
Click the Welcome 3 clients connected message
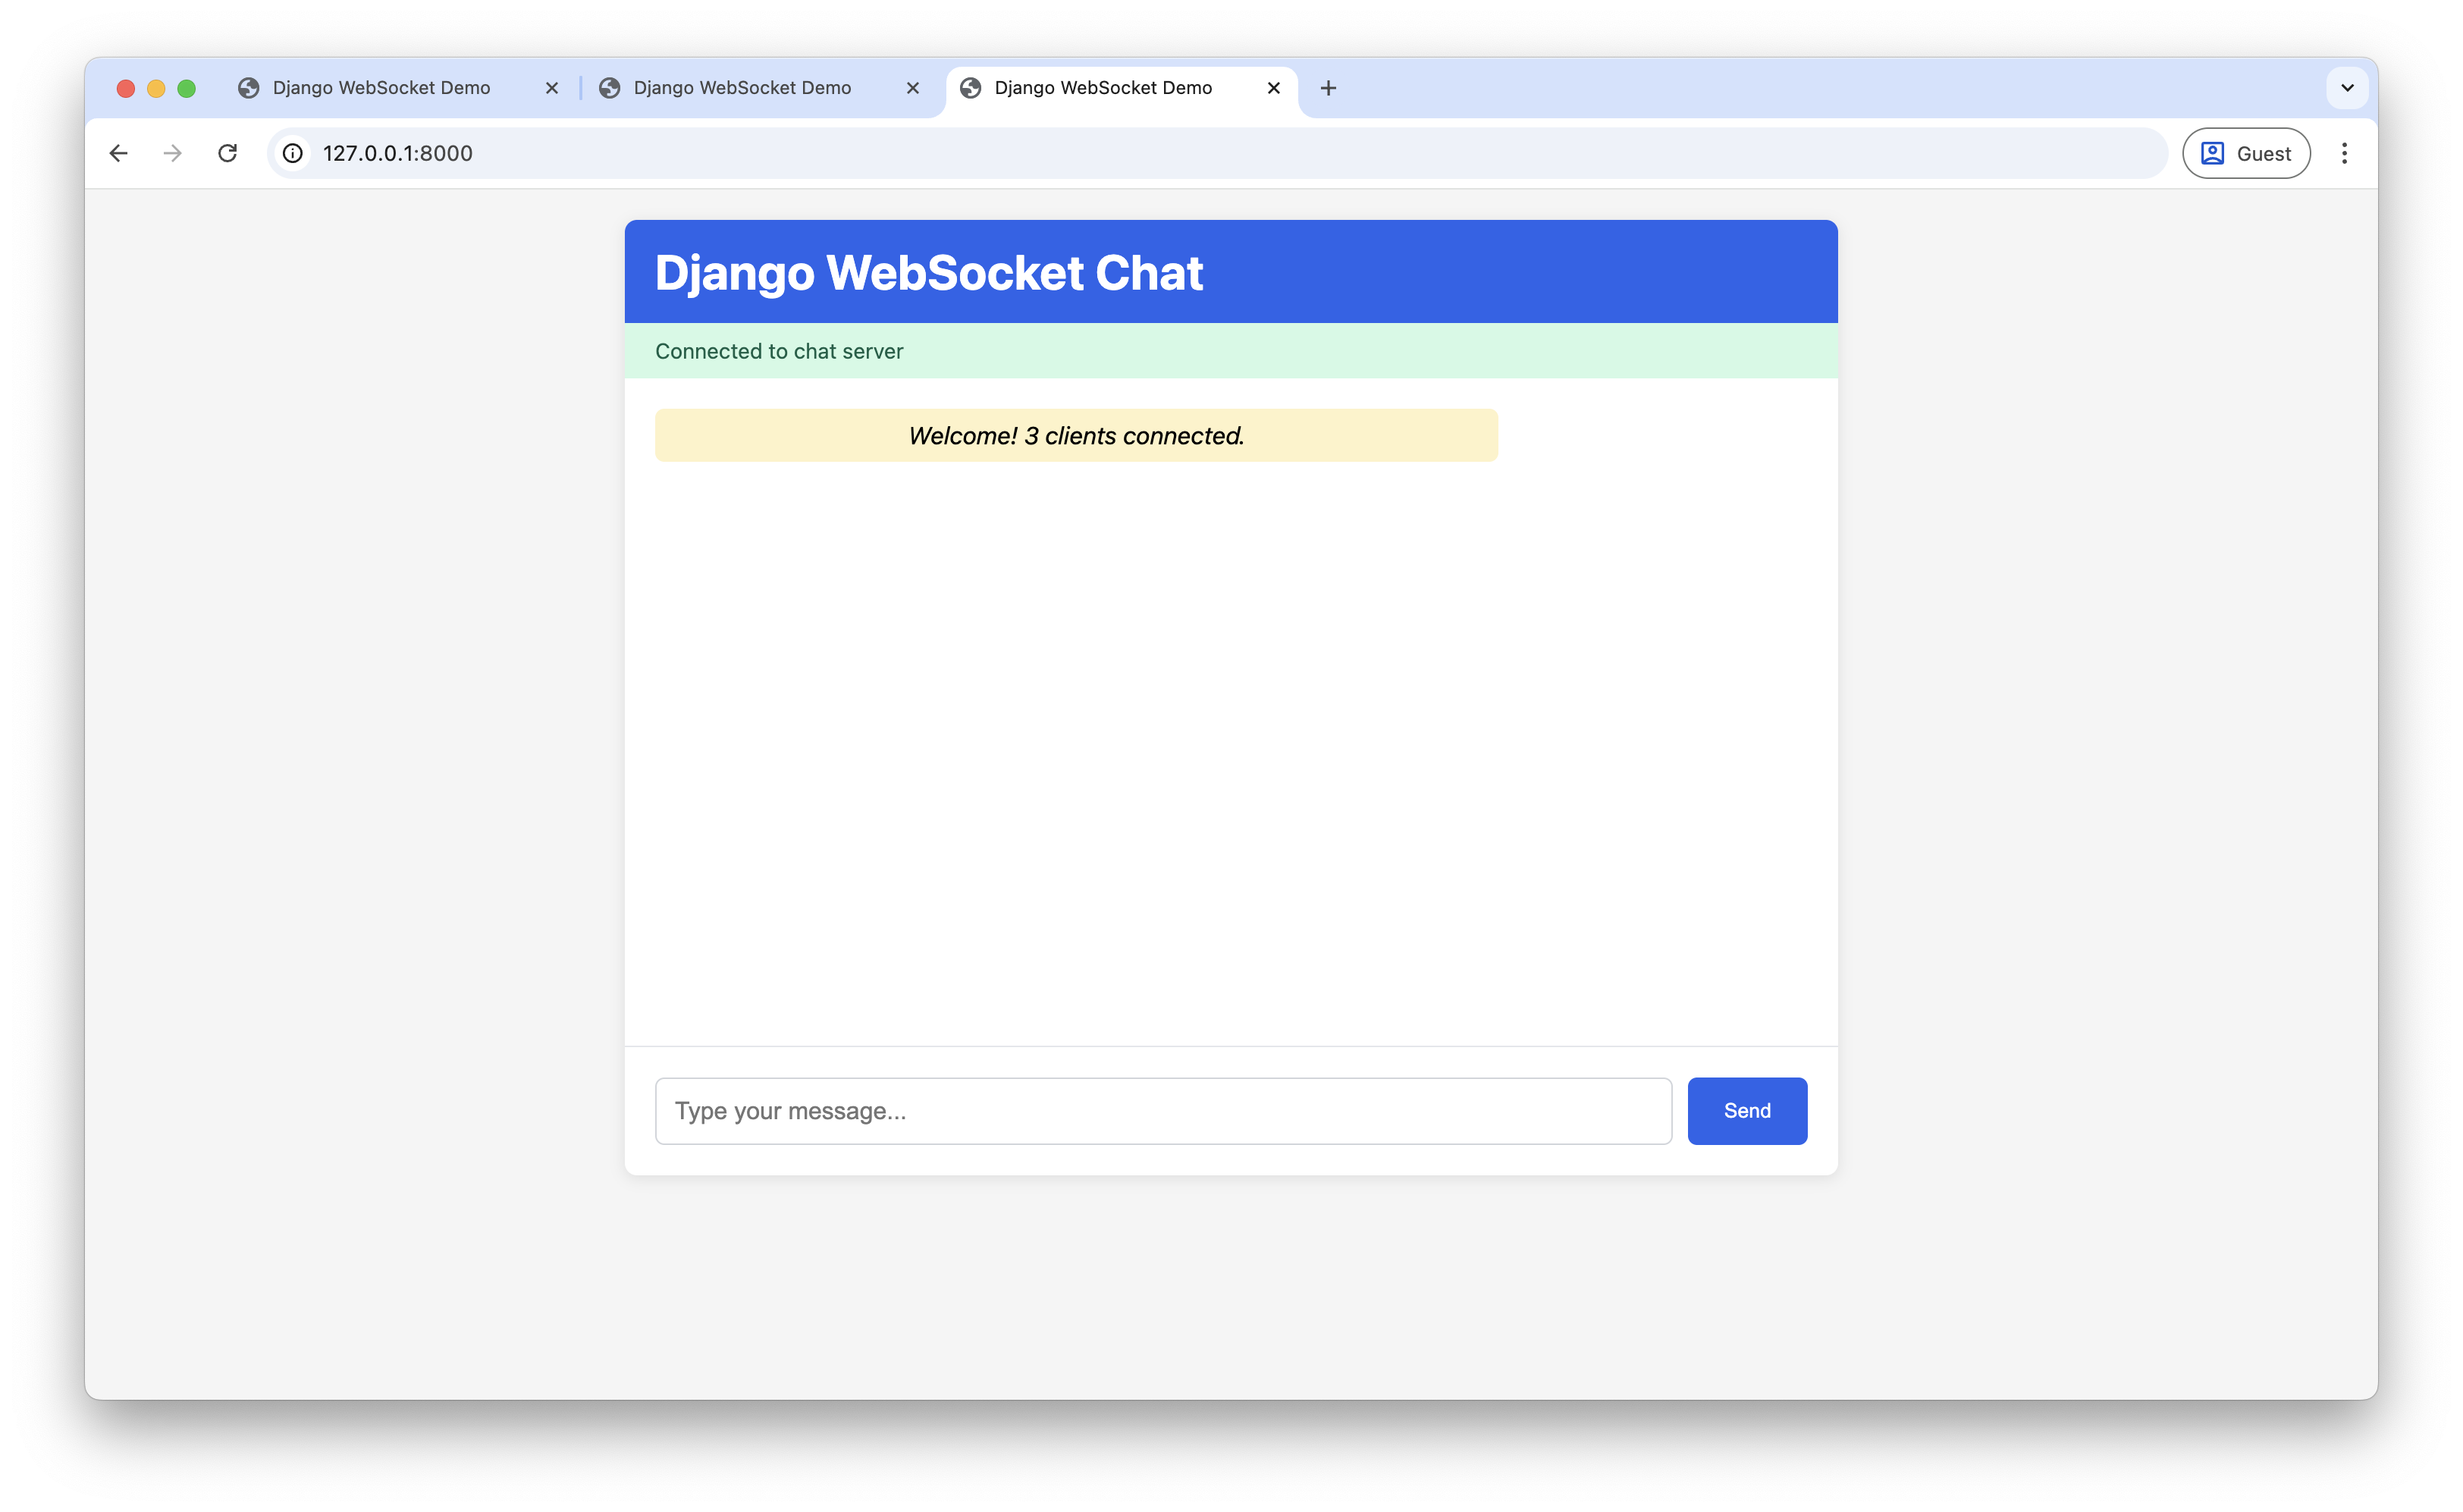pos(1076,435)
